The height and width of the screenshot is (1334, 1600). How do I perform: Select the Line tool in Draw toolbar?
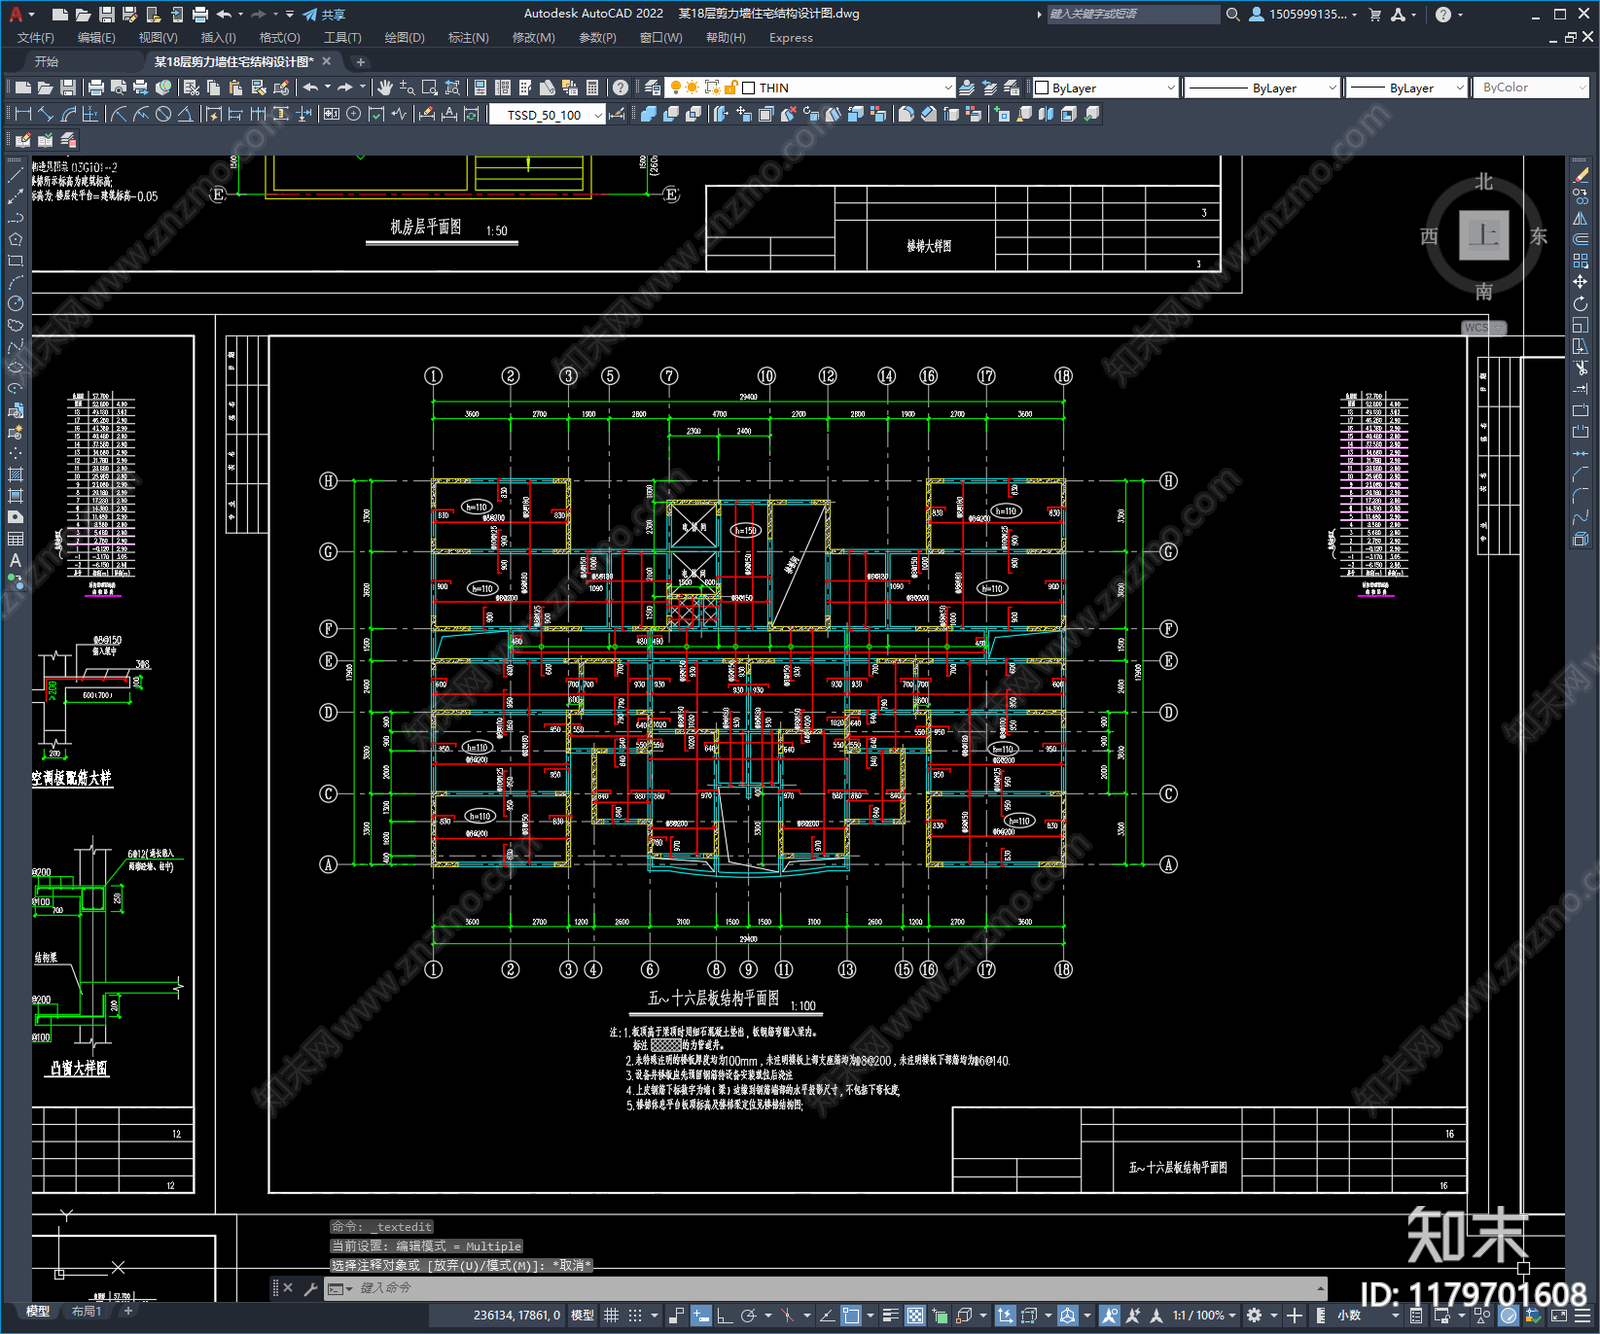click(15, 175)
